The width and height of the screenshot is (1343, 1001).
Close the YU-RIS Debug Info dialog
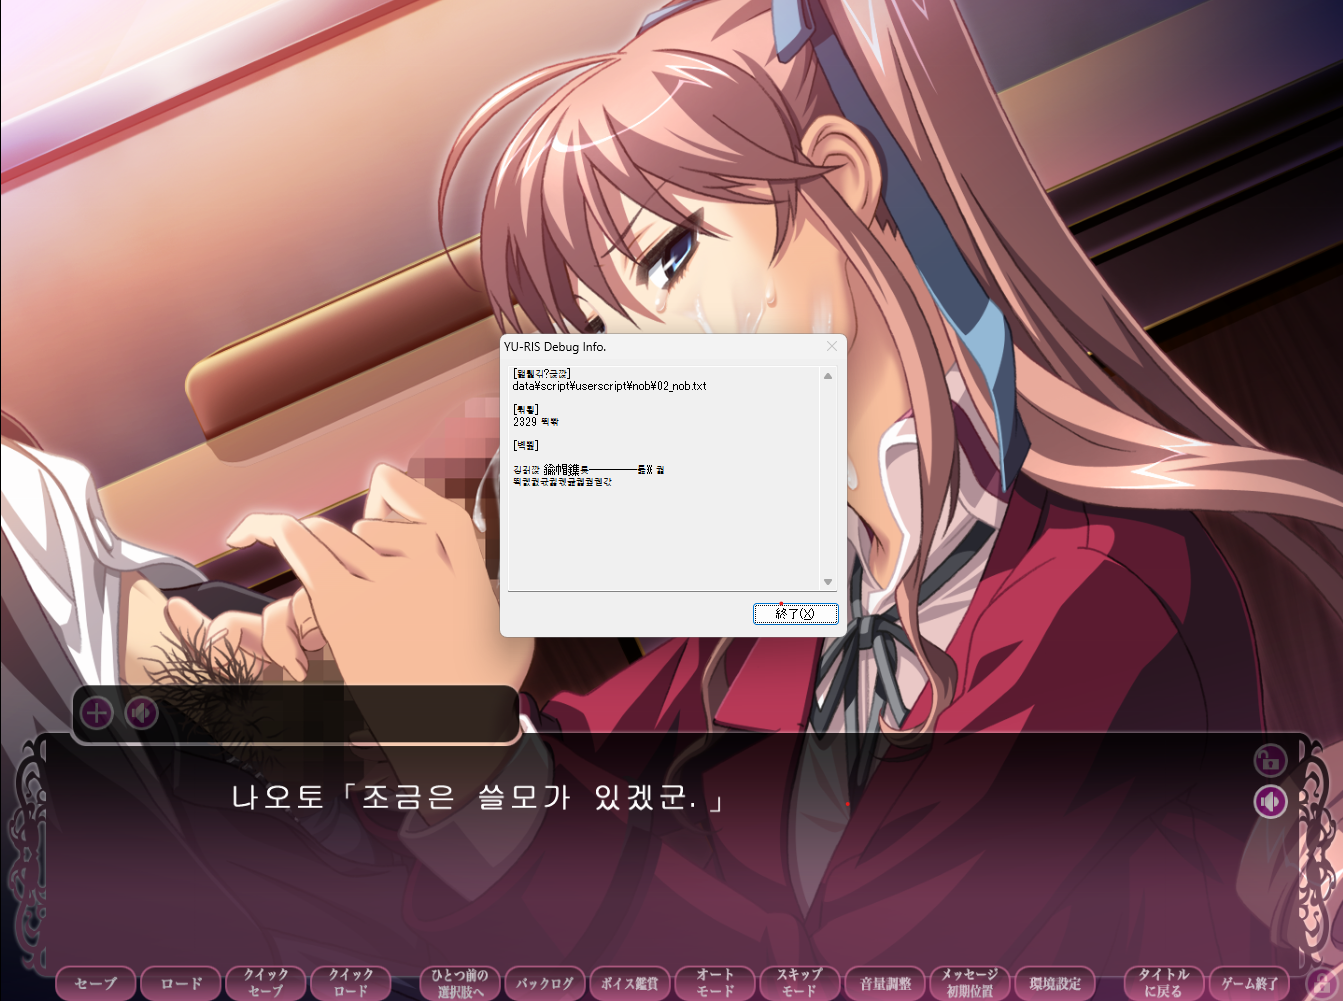831,346
